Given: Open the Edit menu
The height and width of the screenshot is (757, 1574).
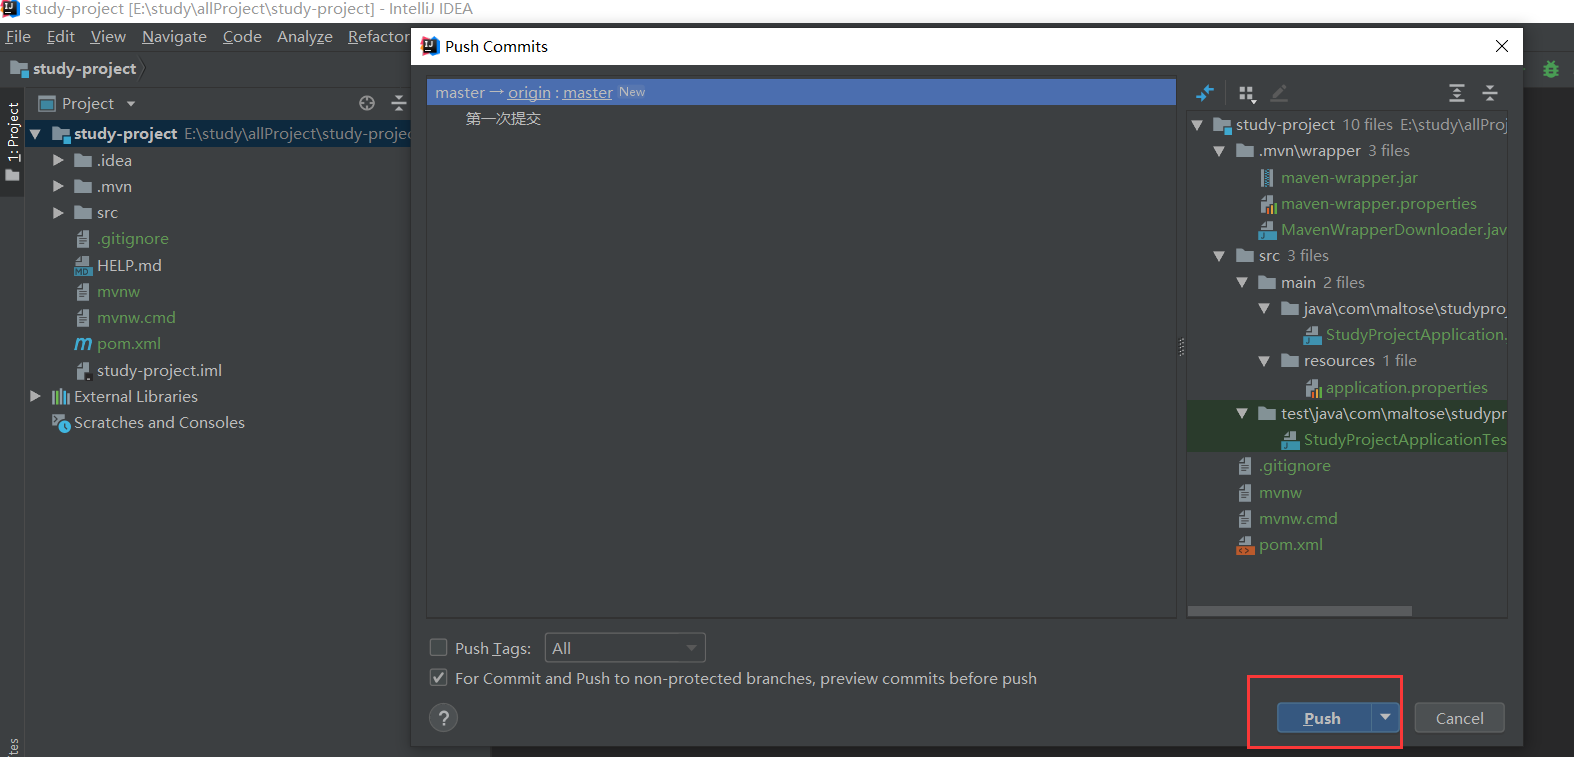Looking at the screenshot, I should tap(61, 37).
